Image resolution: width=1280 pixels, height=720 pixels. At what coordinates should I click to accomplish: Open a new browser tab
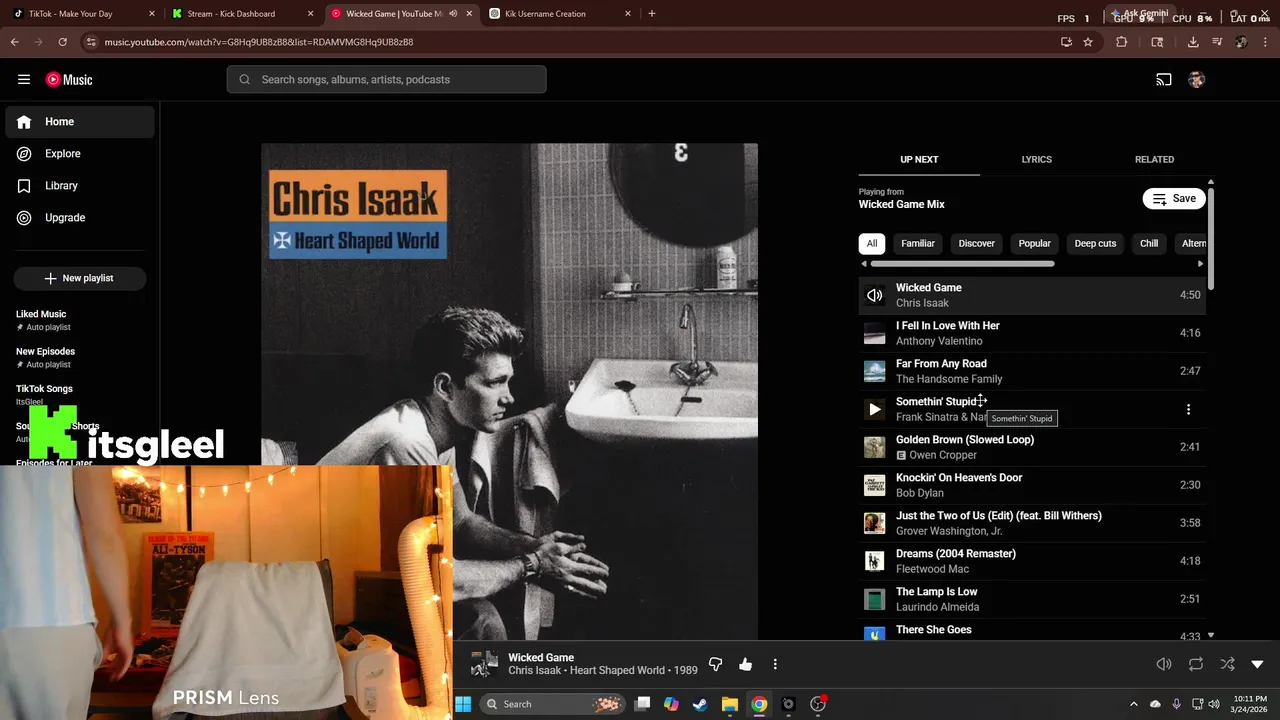pyautogui.click(x=652, y=14)
